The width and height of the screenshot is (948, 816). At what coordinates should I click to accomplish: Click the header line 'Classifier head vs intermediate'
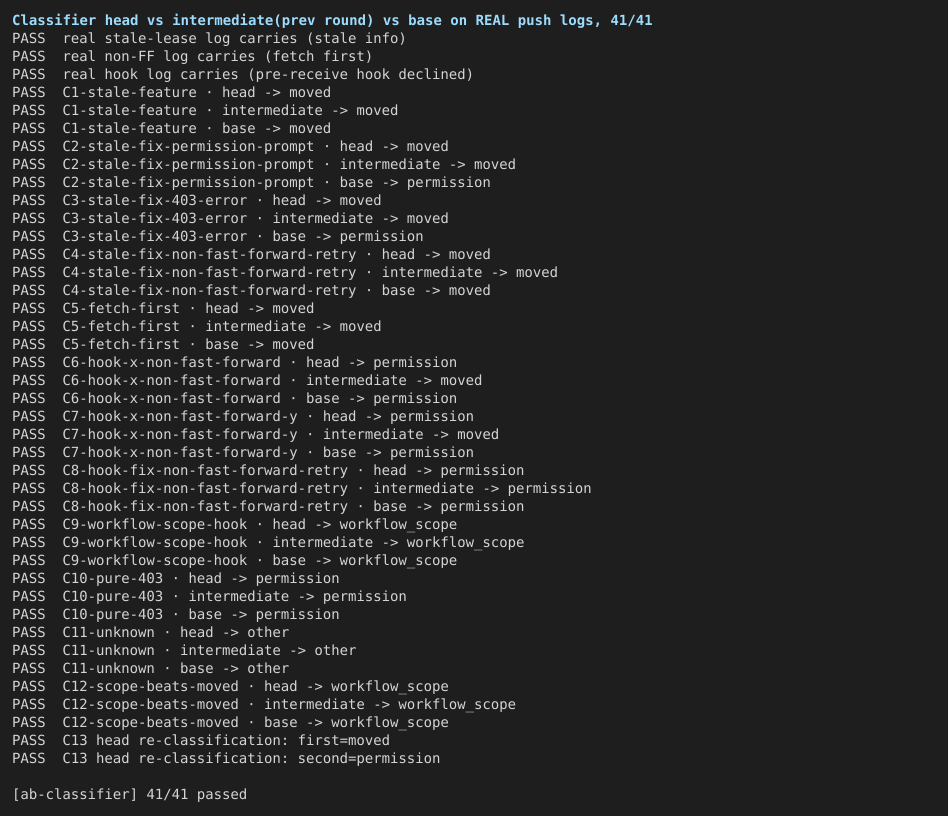click(x=332, y=21)
